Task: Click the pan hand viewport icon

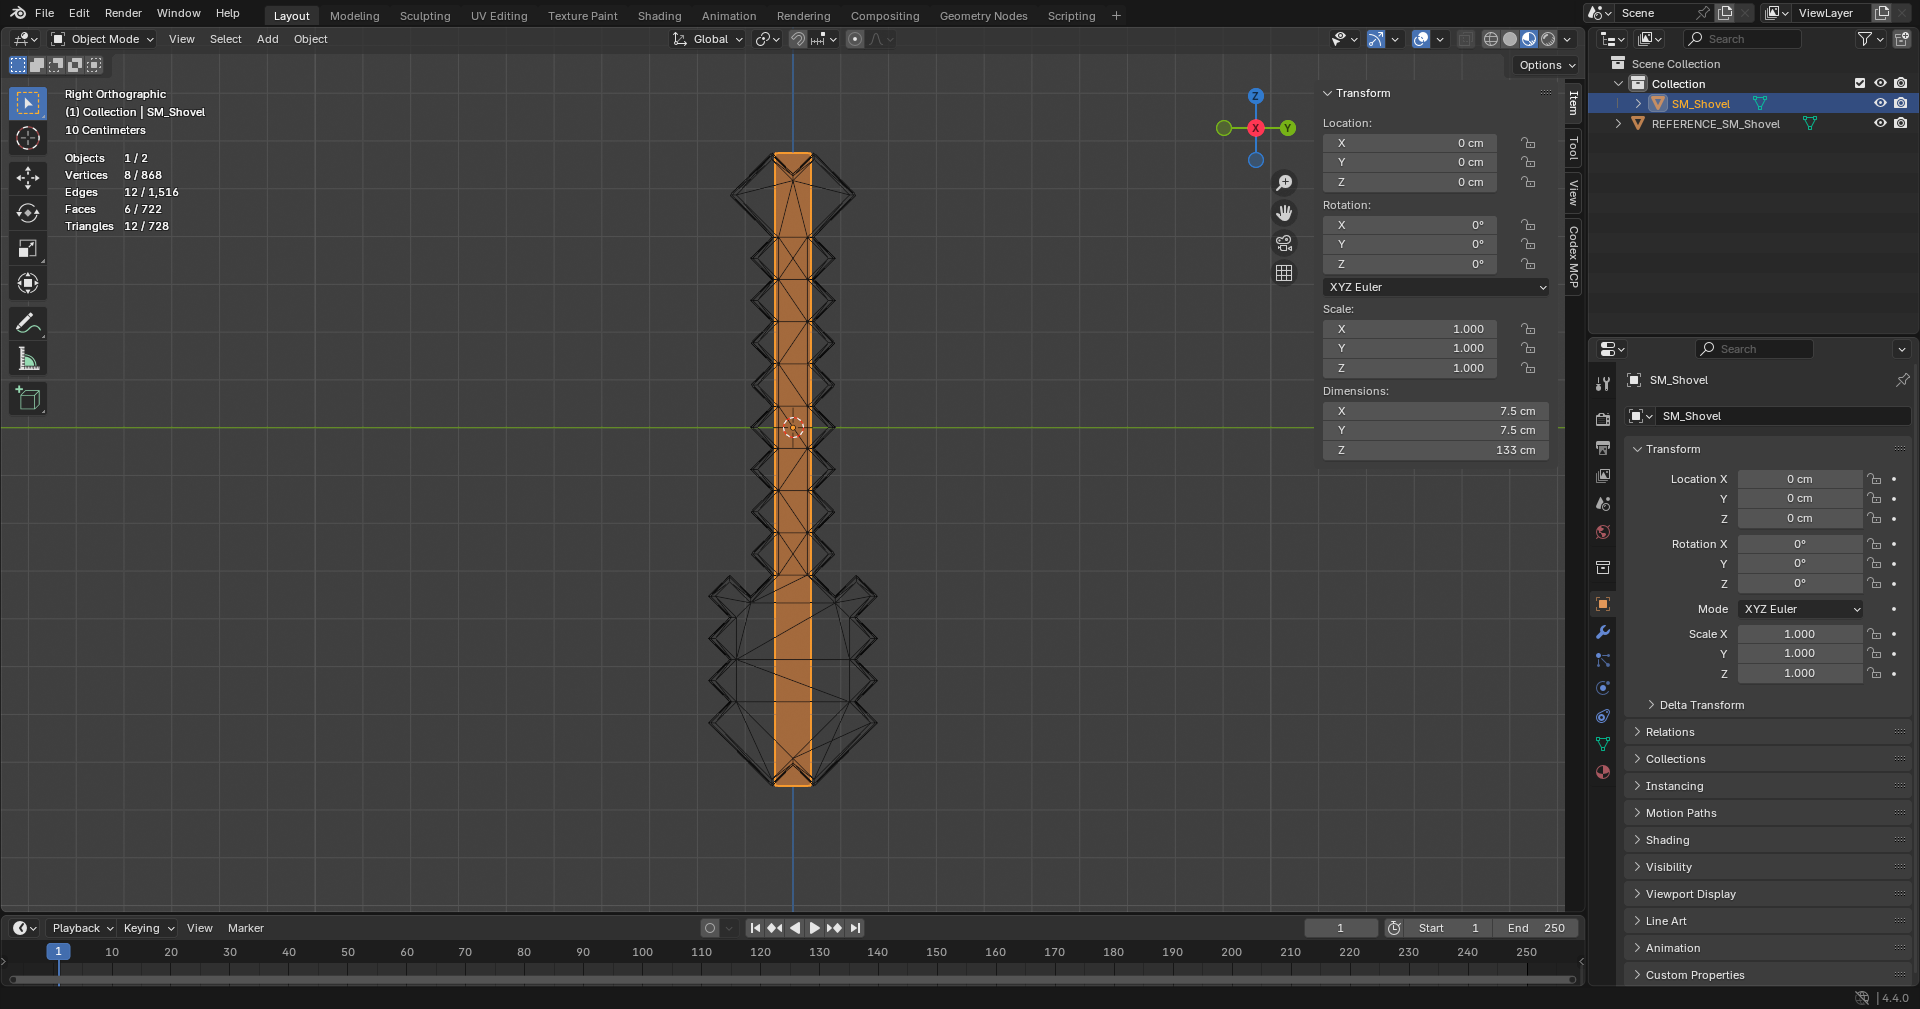Action: (1284, 213)
